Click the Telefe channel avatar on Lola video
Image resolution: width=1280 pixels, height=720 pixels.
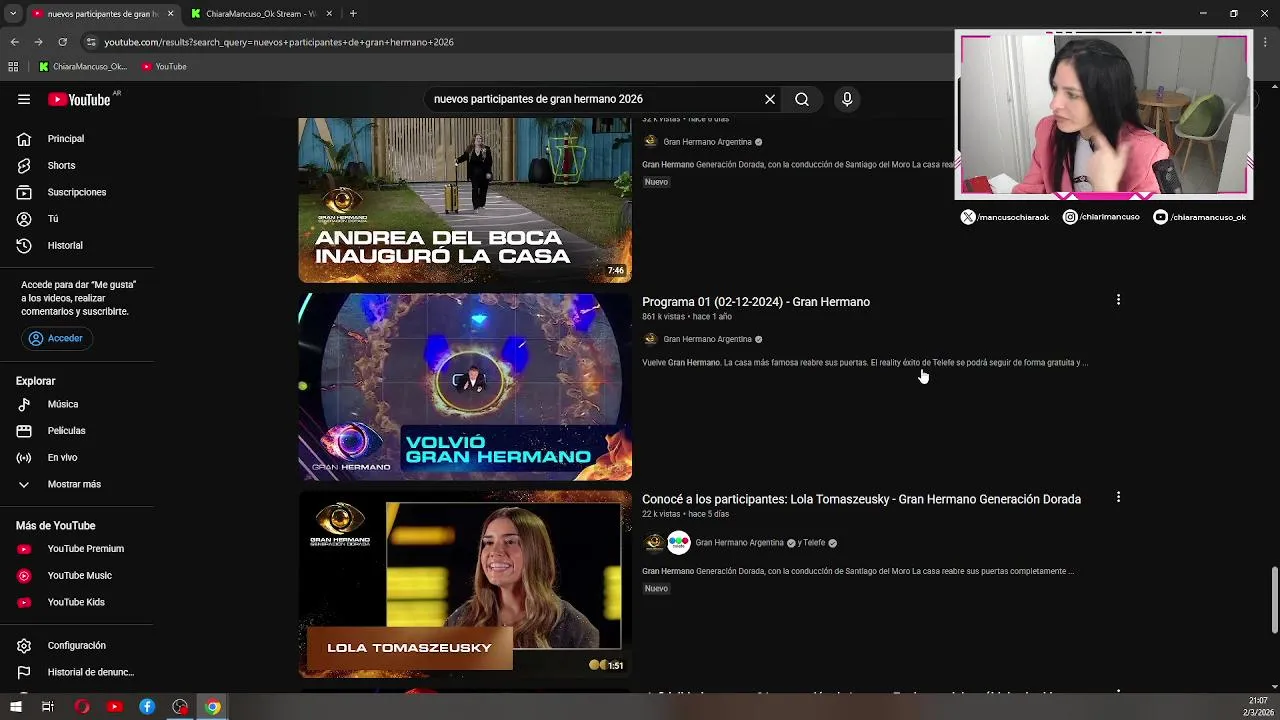[679, 543]
